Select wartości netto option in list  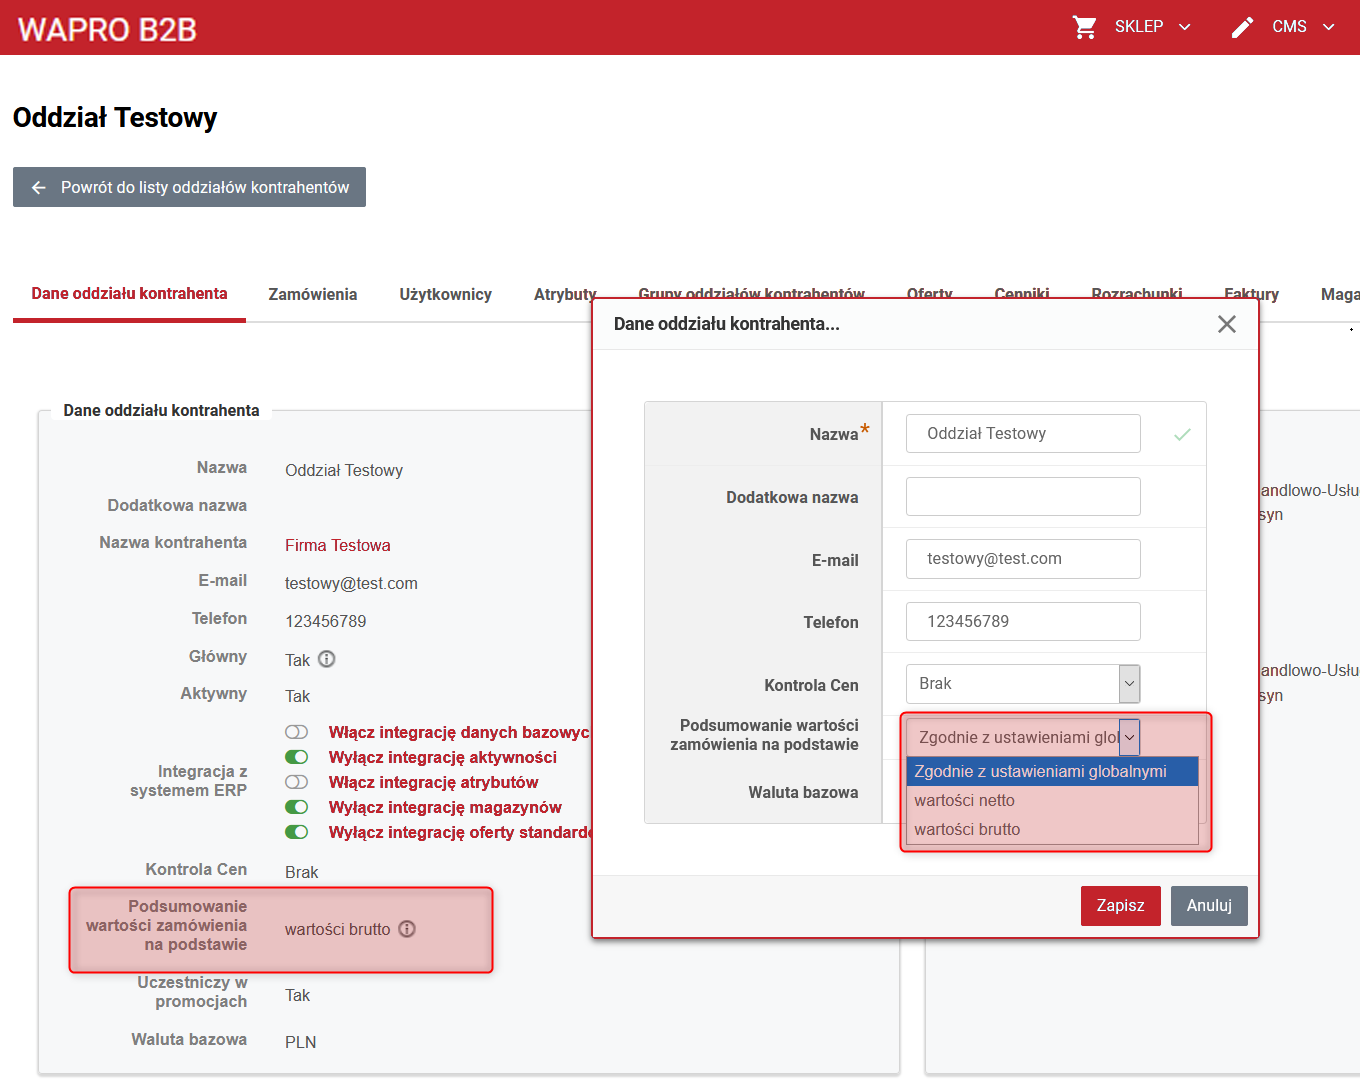tap(1052, 800)
